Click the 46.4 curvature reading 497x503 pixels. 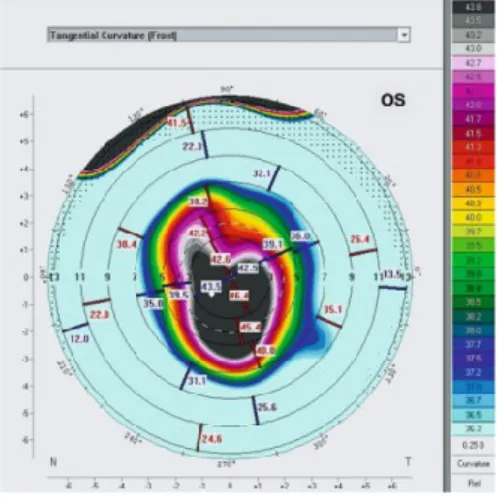(x=239, y=295)
